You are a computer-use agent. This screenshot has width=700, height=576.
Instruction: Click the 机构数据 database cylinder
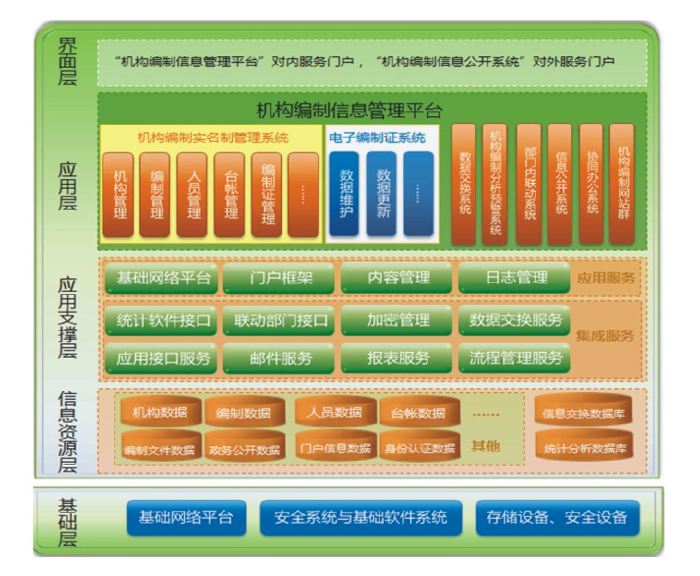tap(160, 412)
